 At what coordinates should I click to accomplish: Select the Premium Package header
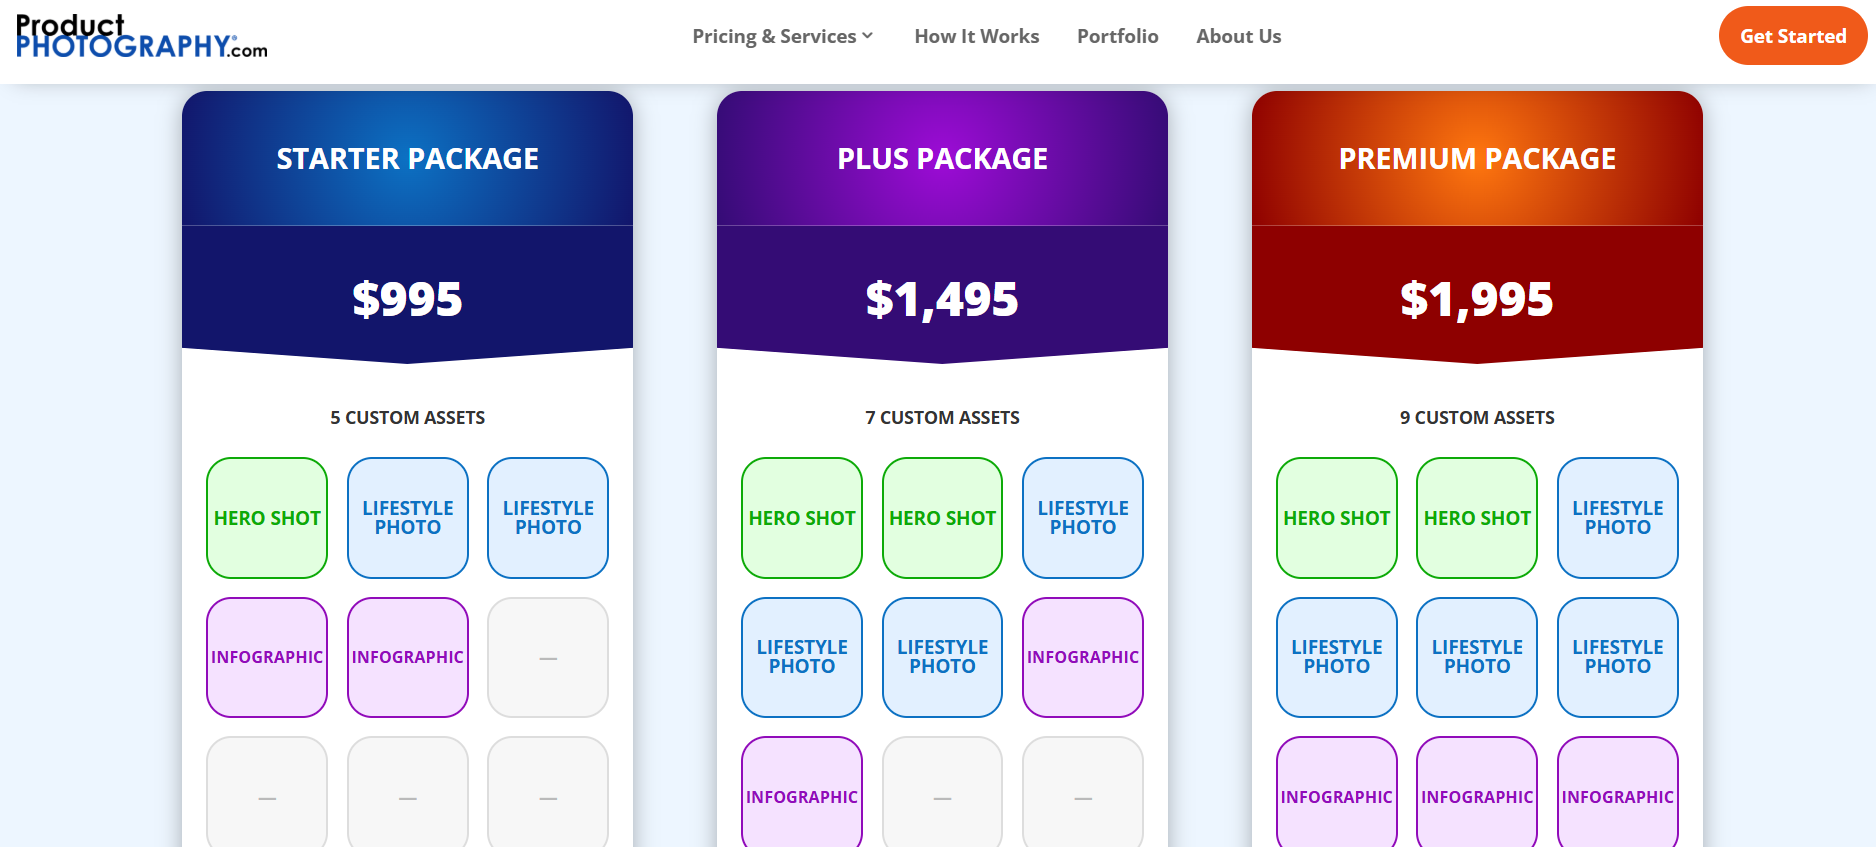tap(1478, 158)
